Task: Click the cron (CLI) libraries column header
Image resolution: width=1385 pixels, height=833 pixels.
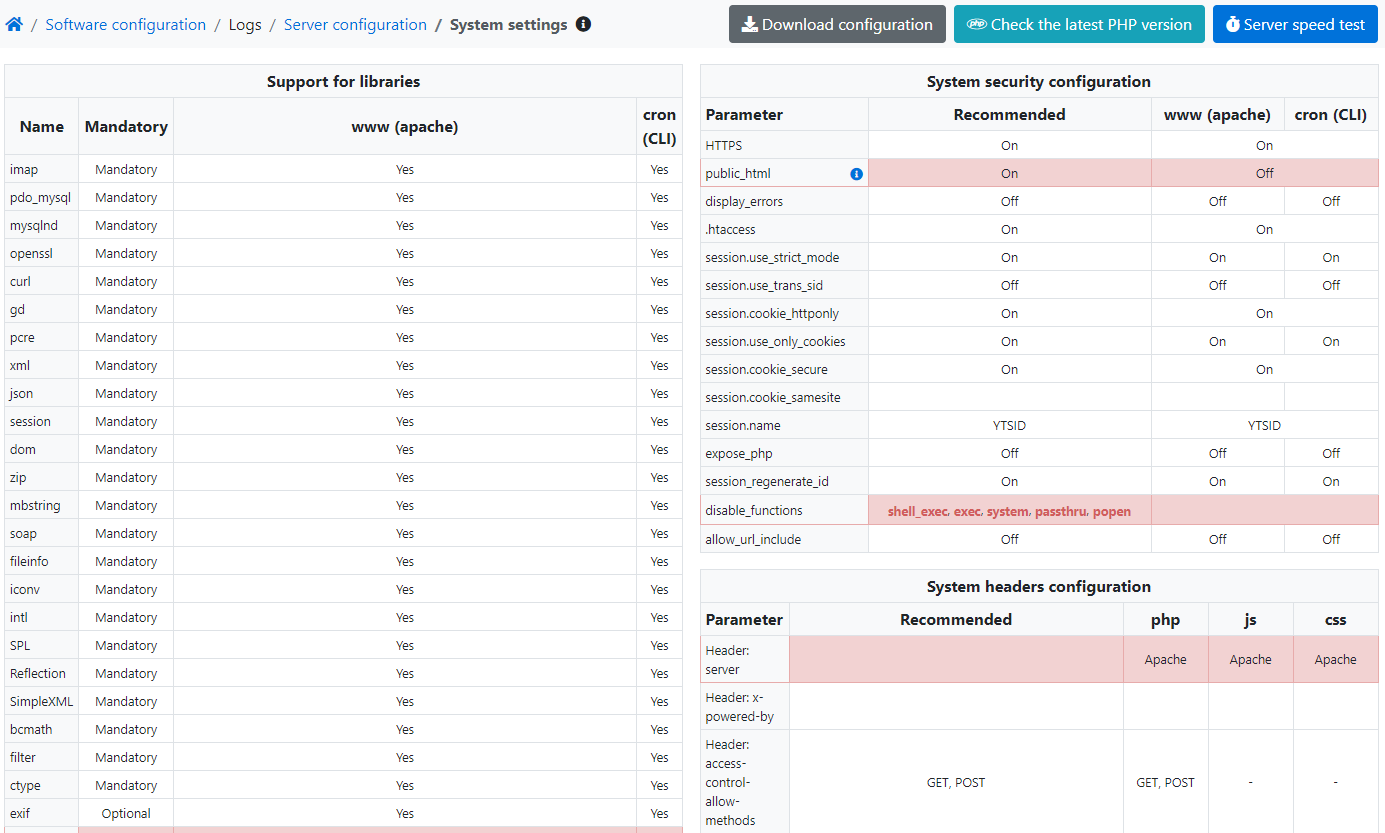Action: [x=660, y=126]
